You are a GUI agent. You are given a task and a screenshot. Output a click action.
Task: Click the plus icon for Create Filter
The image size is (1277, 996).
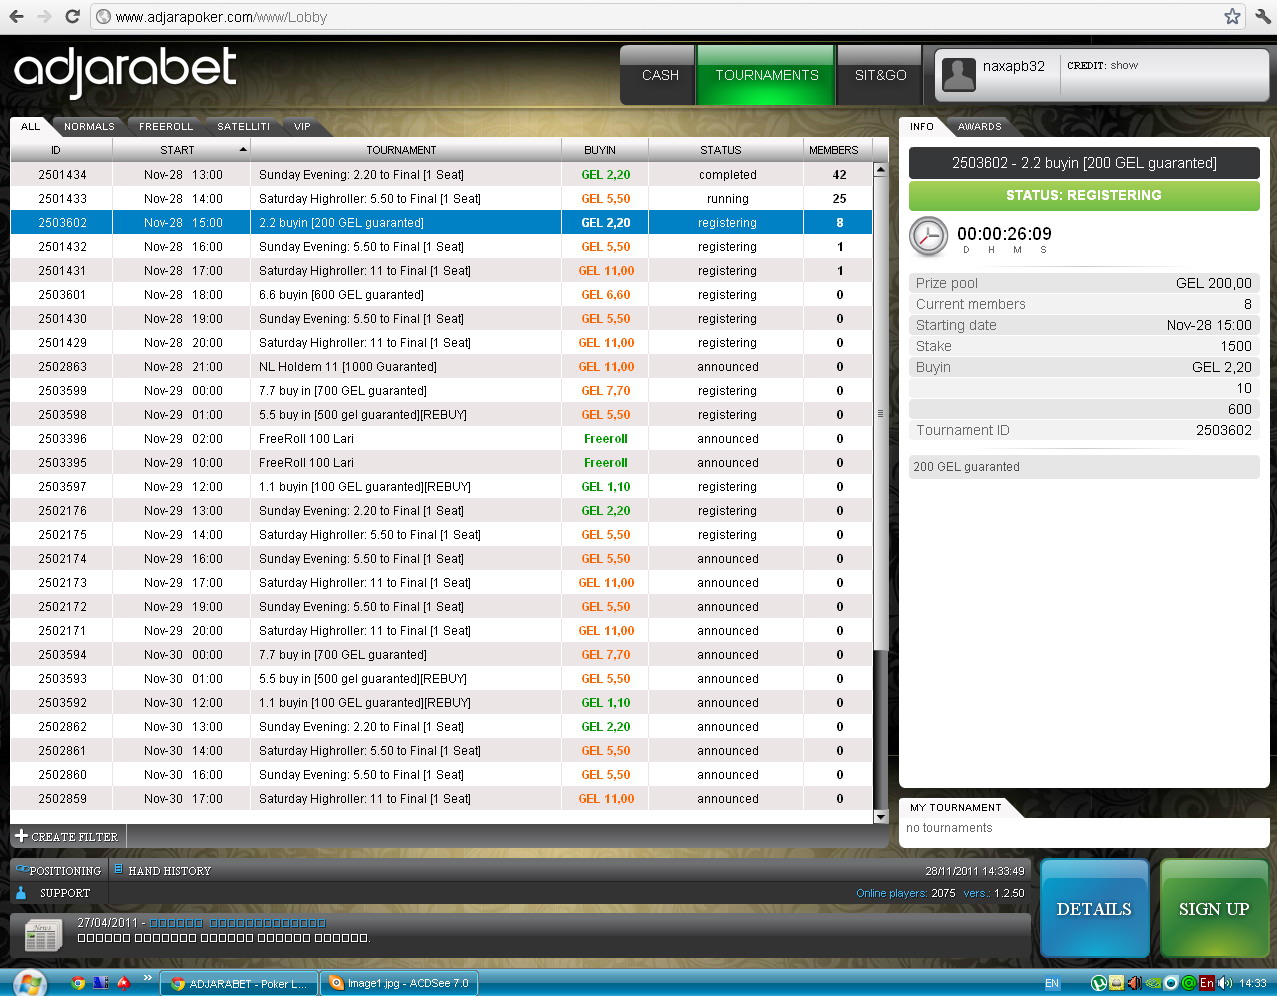[x=21, y=836]
